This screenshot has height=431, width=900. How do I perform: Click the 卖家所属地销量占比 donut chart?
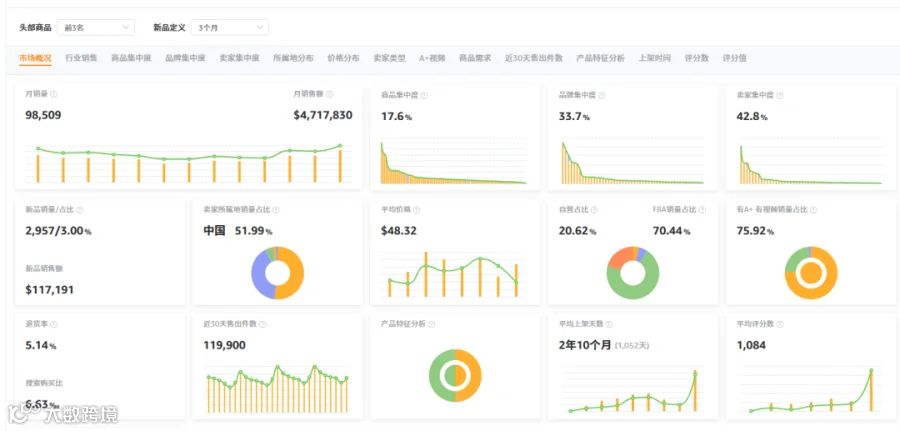(278, 273)
